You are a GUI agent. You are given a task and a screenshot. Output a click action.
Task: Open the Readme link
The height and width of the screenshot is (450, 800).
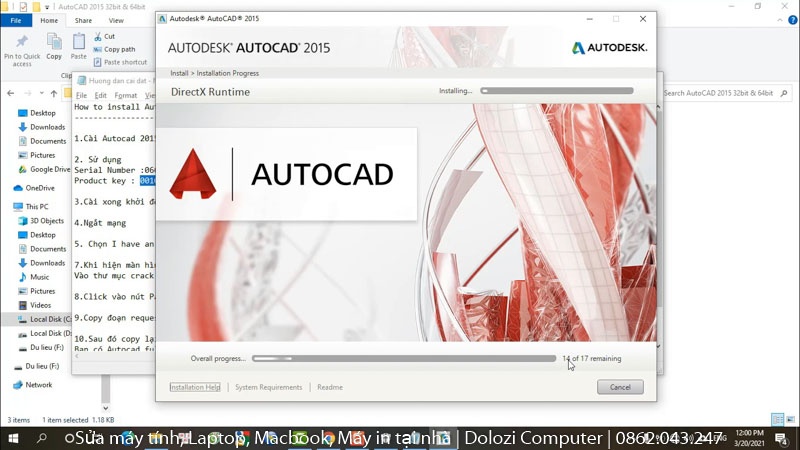pyautogui.click(x=330, y=387)
